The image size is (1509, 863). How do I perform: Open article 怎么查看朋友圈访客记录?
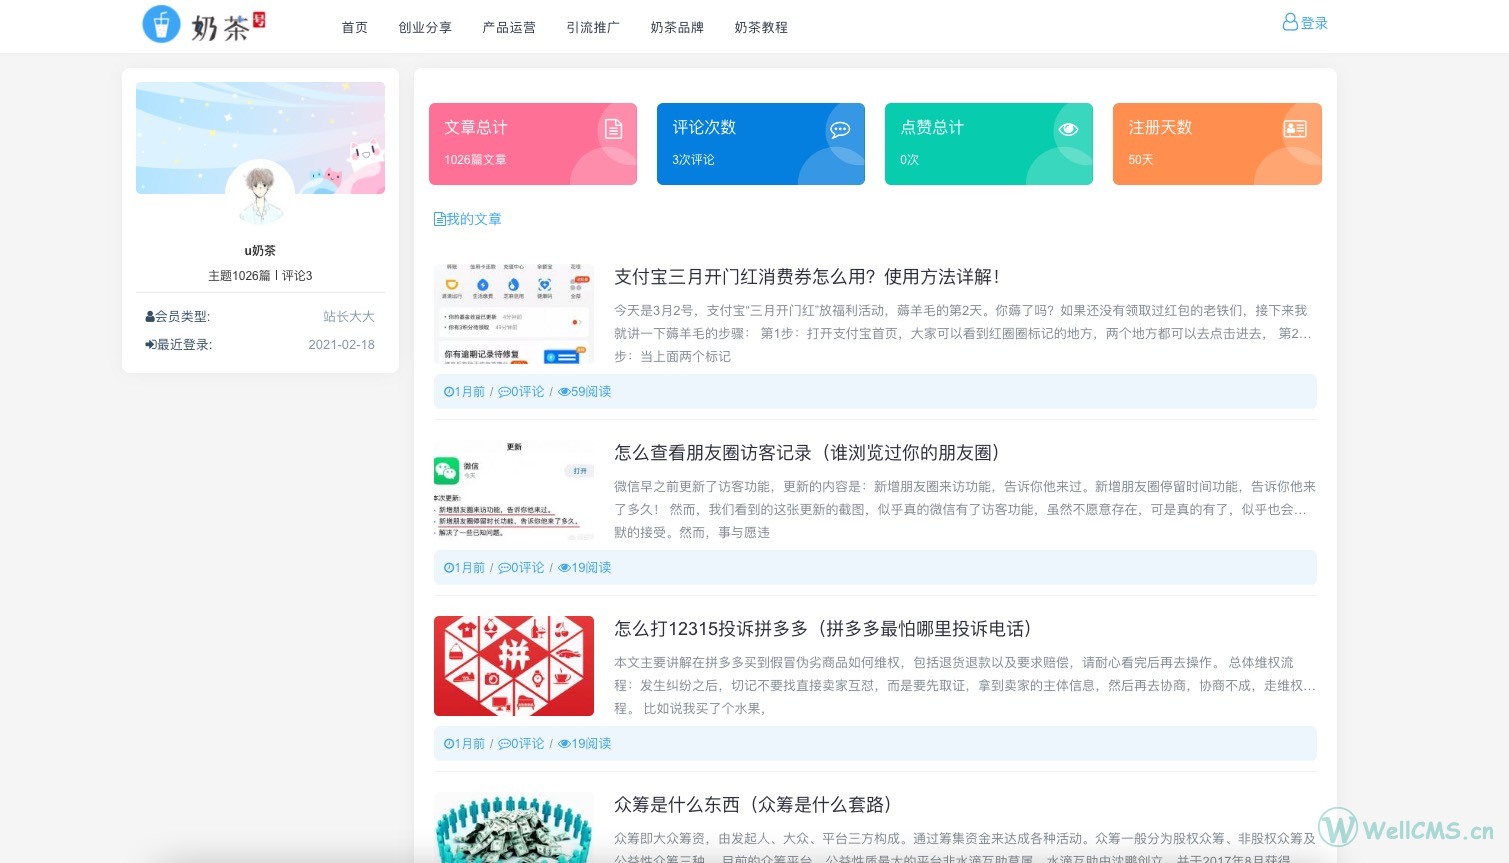pyautogui.click(x=808, y=453)
